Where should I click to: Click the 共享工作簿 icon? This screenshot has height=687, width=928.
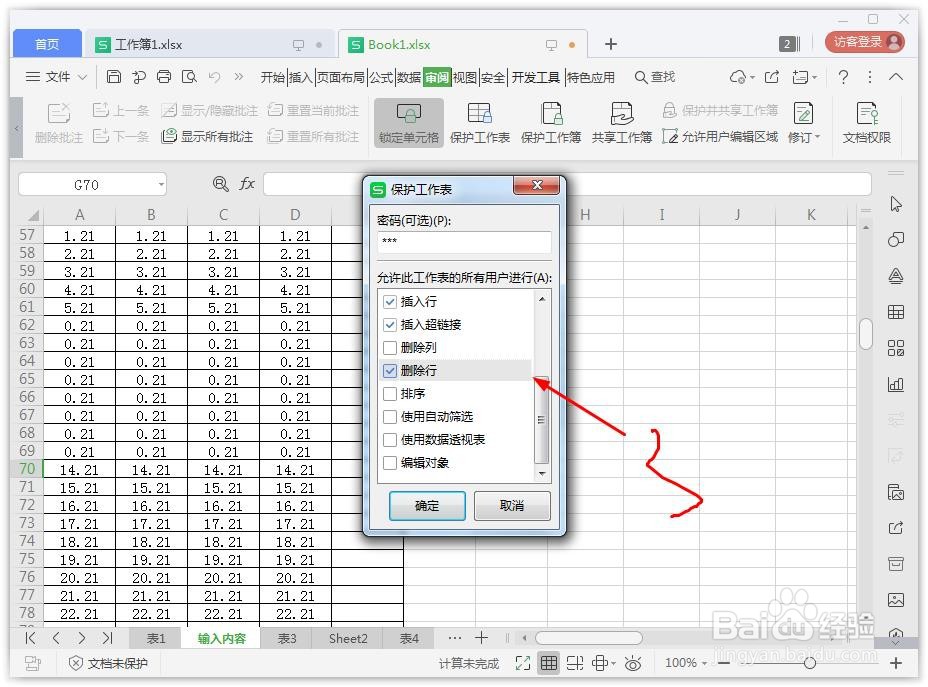click(x=621, y=122)
